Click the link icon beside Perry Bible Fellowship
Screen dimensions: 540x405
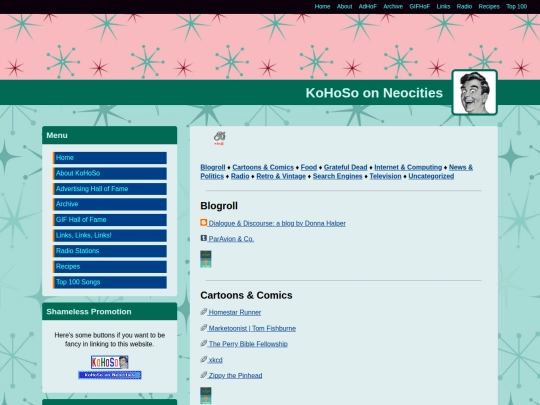tap(204, 343)
